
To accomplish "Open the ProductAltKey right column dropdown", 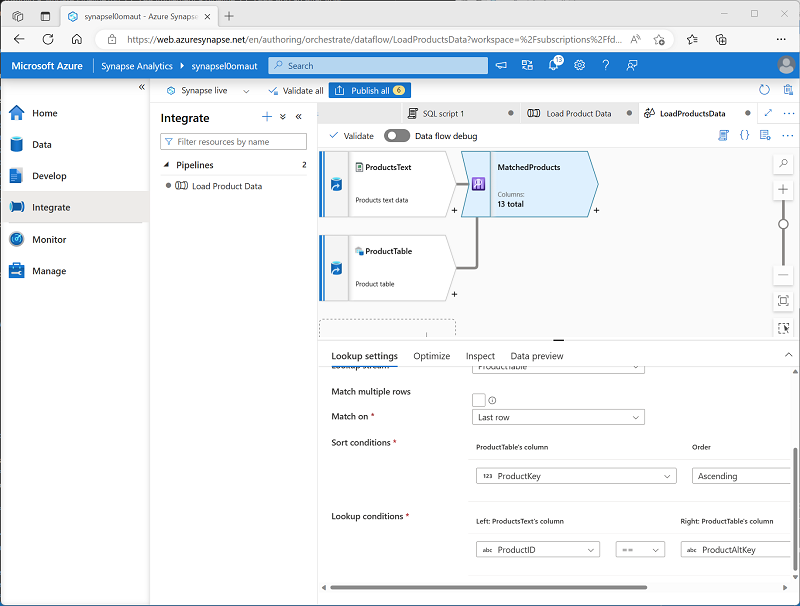I will [735, 550].
